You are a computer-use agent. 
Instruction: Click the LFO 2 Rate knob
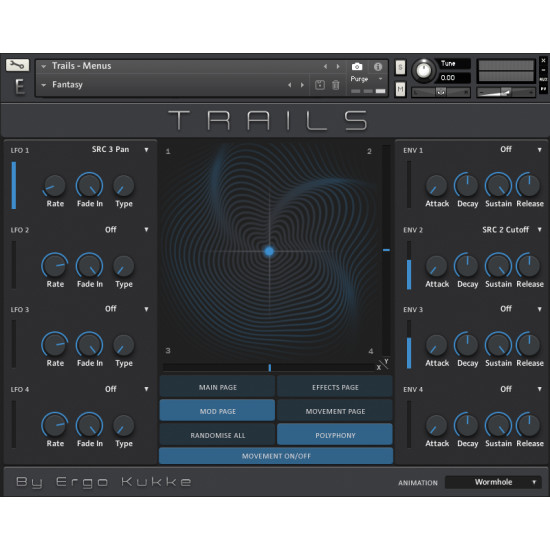(55, 266)
